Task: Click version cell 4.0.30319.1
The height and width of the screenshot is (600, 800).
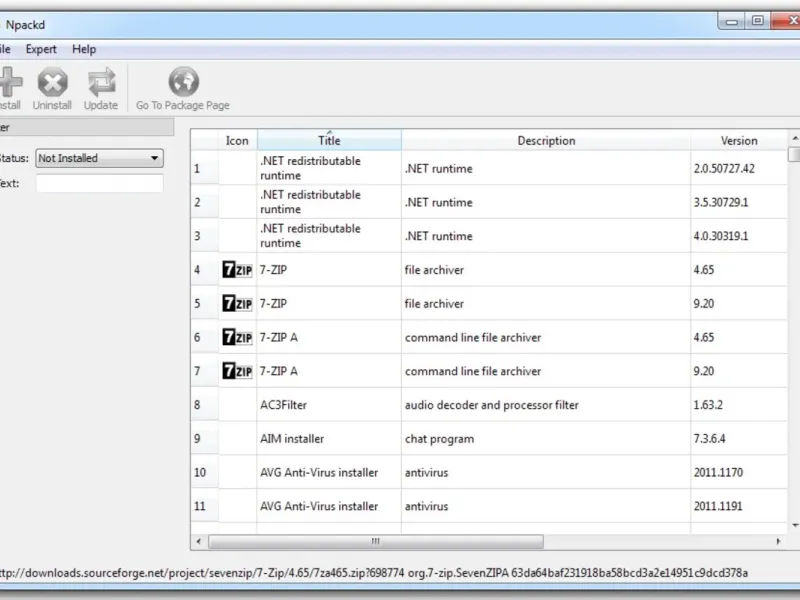Action: 739,235
